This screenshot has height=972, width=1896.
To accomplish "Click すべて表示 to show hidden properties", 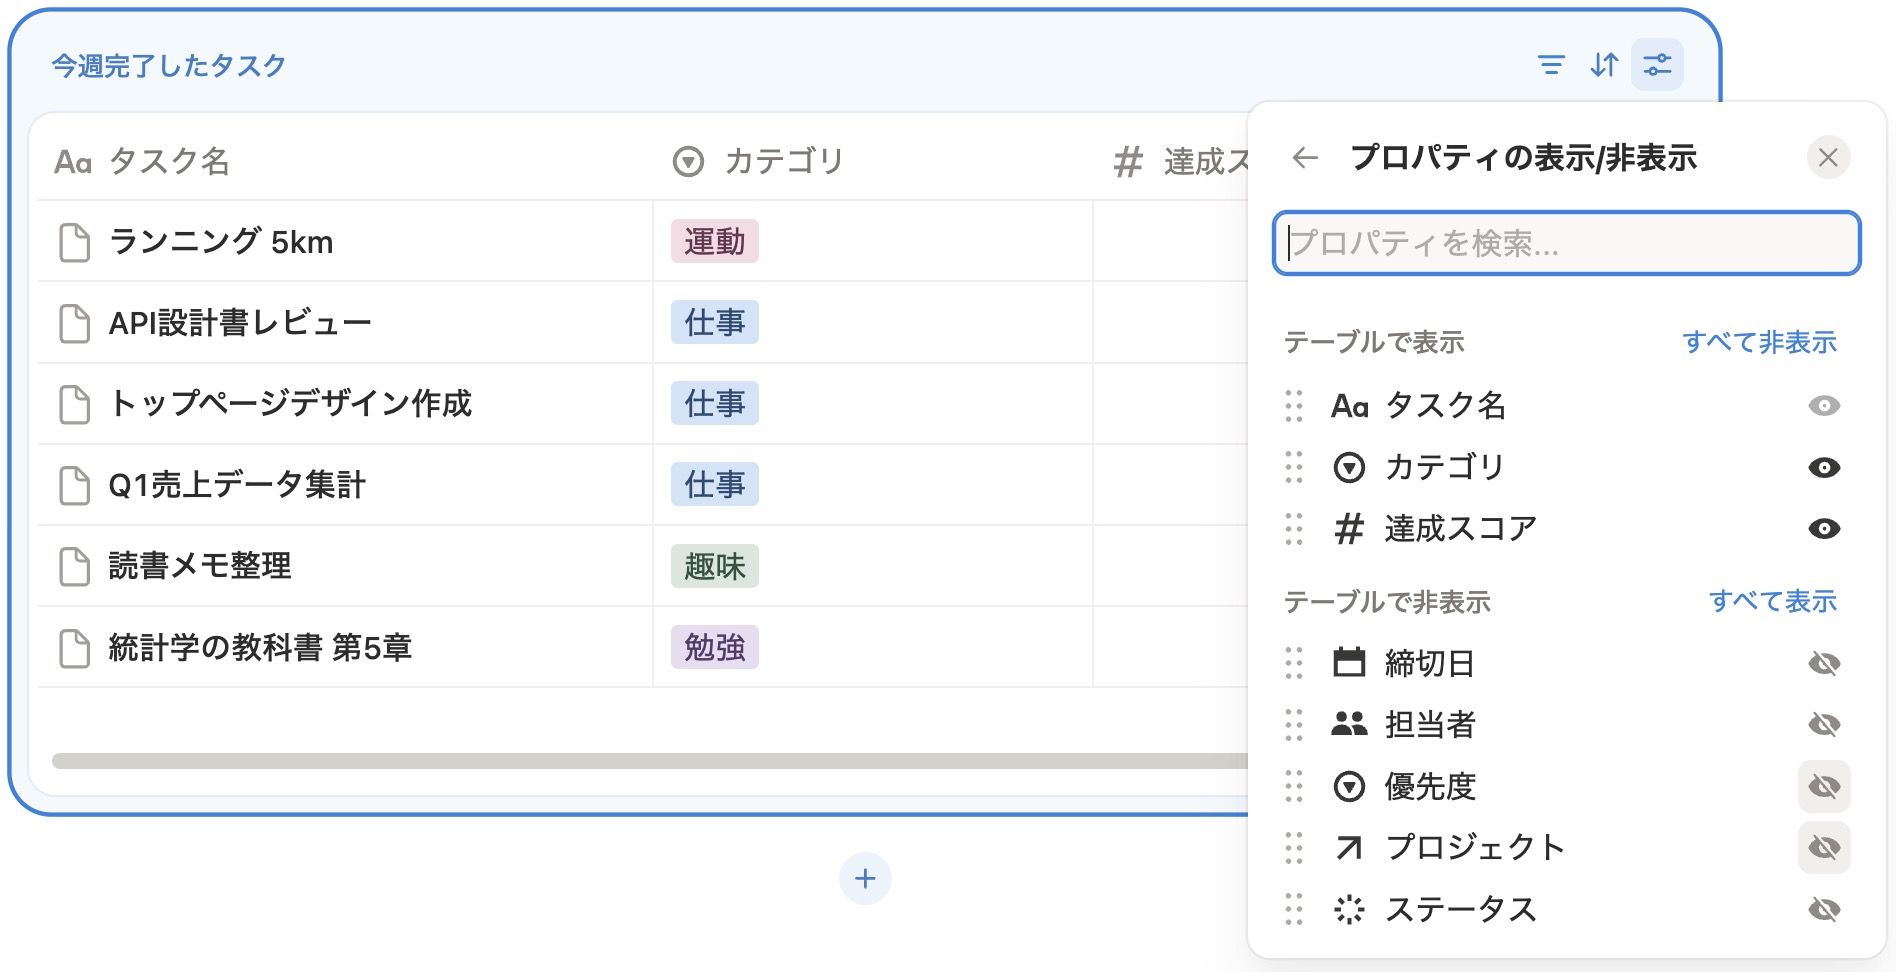I will click(x=1774, y=602).
